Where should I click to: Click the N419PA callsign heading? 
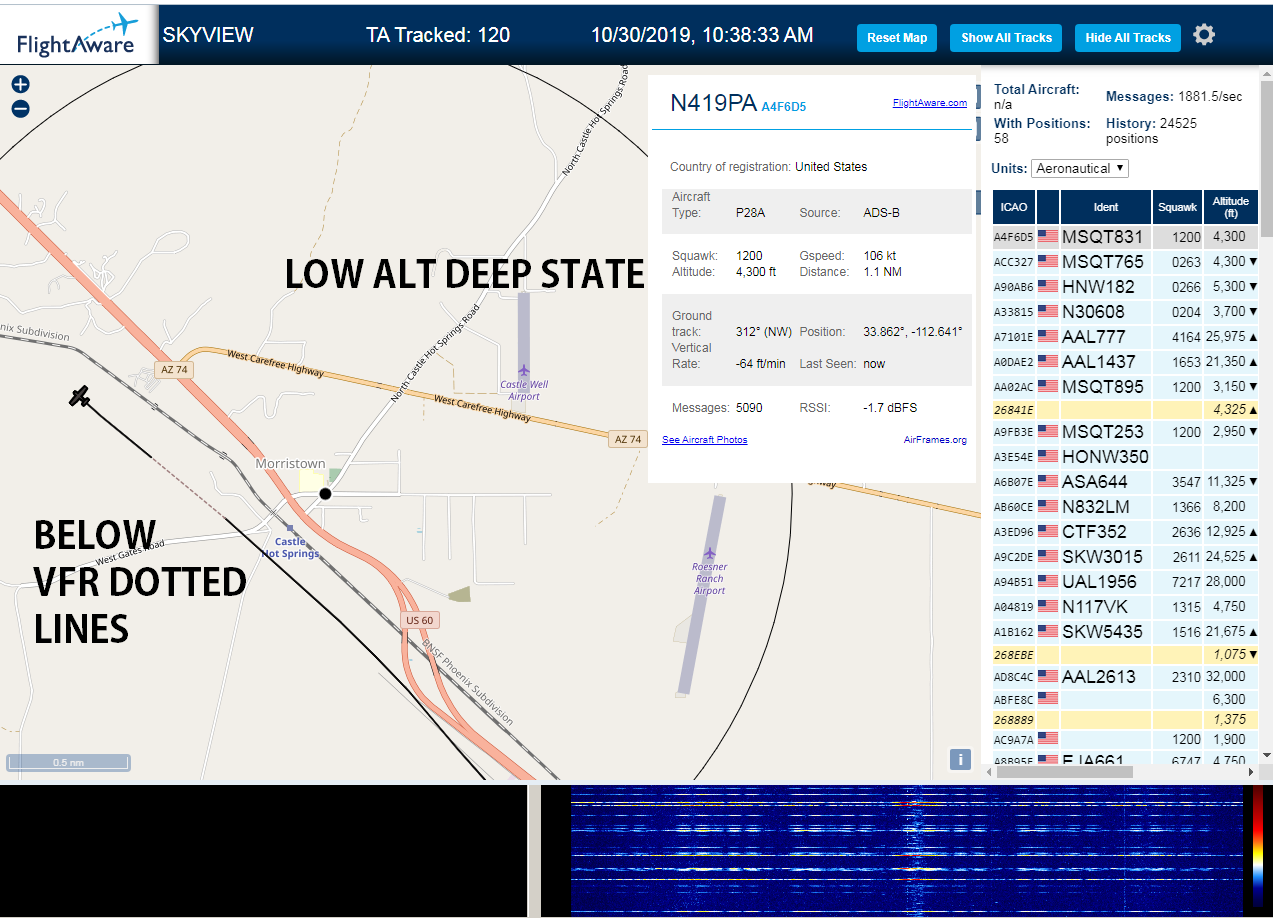pyautogui.click(x=713, y=103)
